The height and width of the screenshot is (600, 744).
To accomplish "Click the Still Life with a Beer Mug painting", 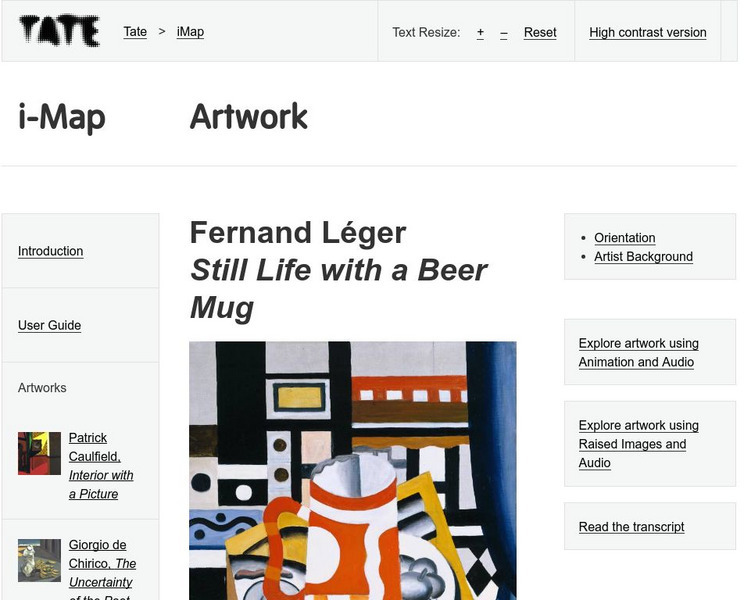I will (x=352, y=470).
